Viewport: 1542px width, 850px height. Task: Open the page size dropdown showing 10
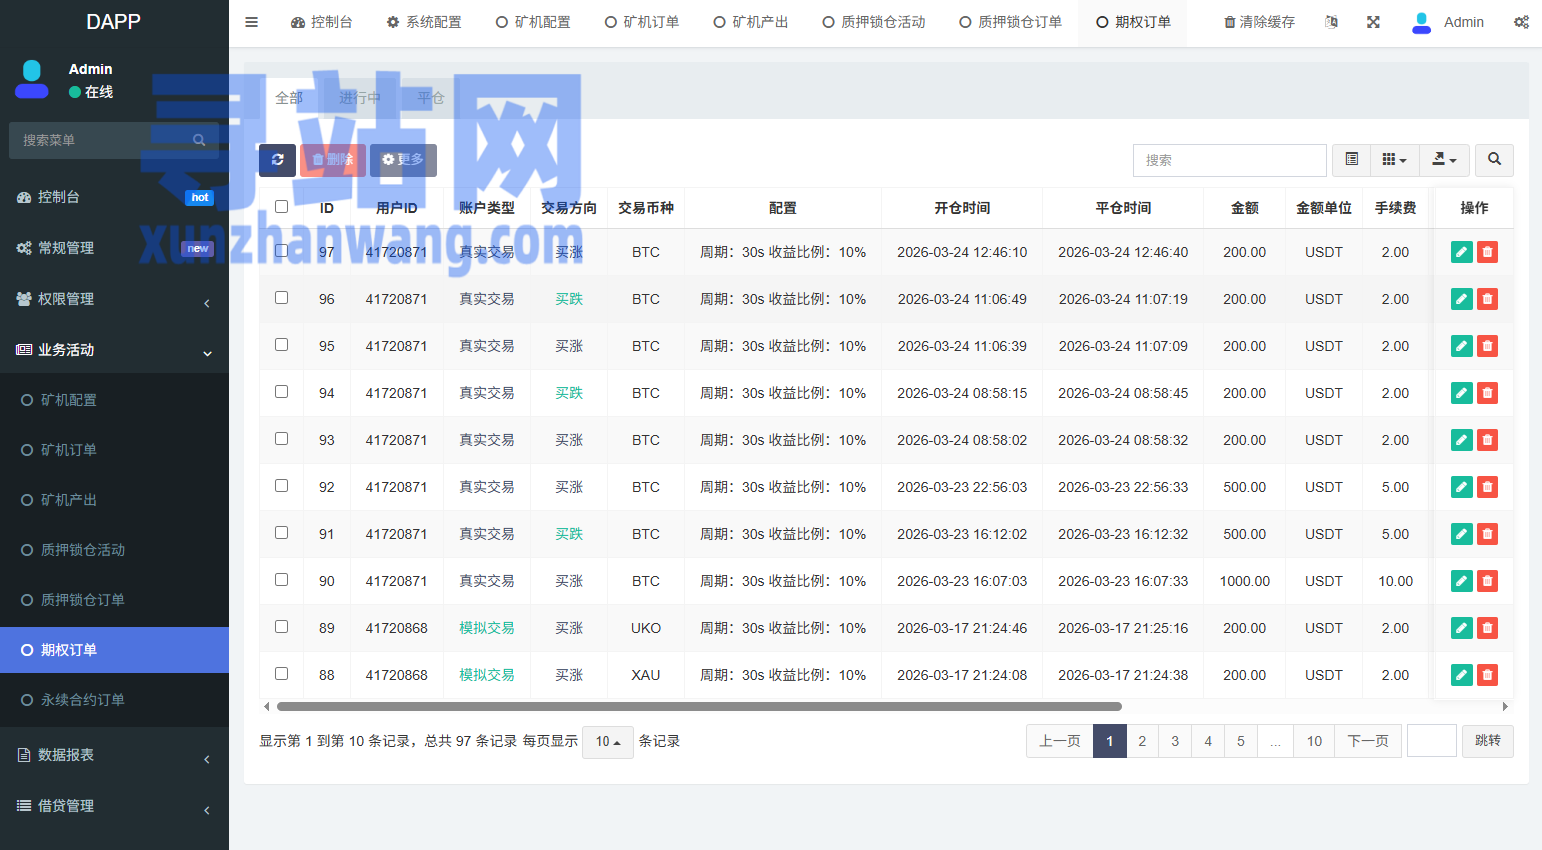[x=608, y=742]
